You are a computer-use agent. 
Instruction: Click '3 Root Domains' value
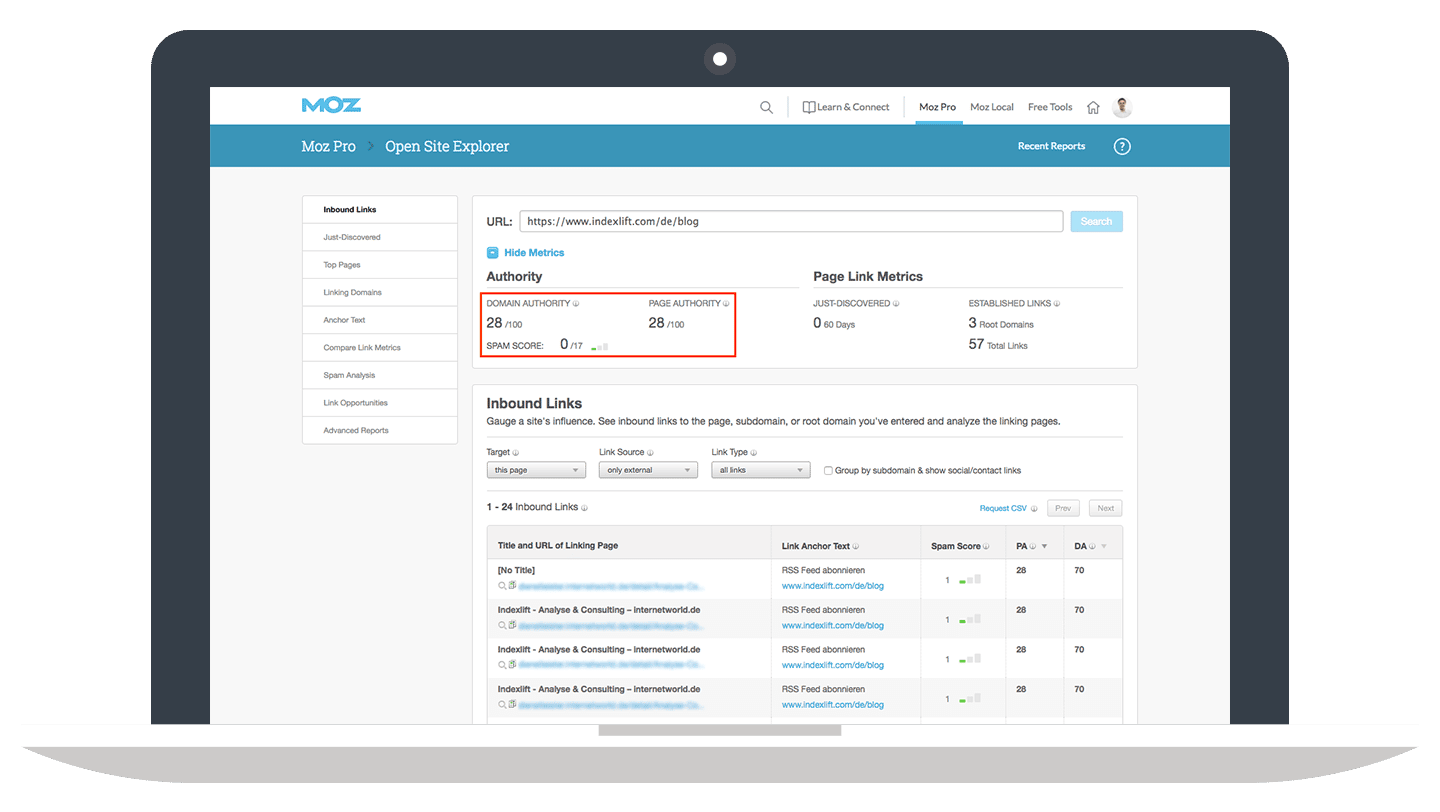point(1001,324)
